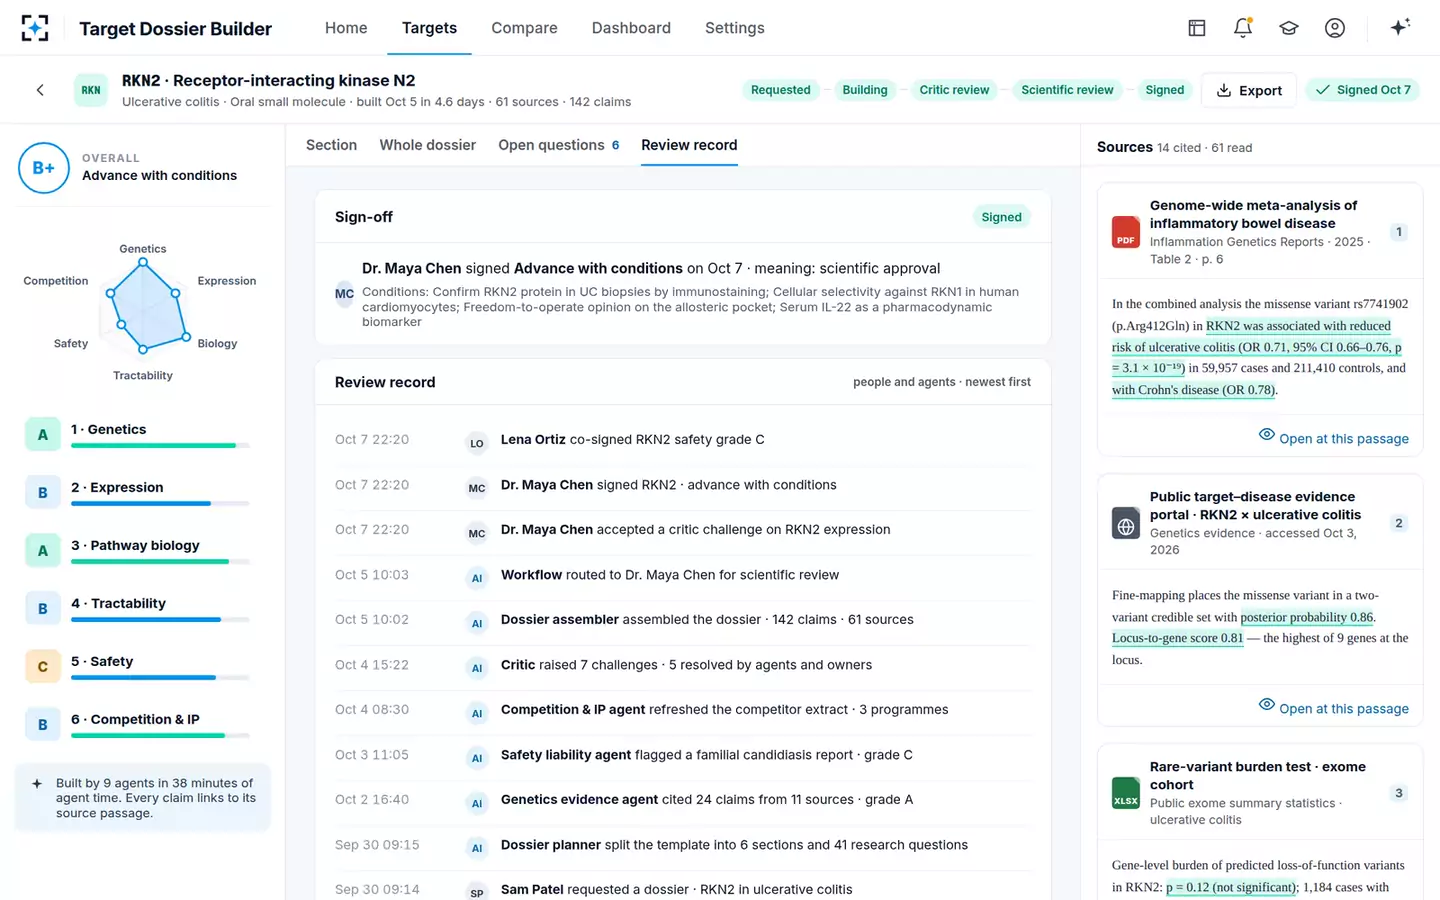Screen dimensions: 1440x900
Task: Switch to Whole dossier view
Action: [428, 145]
